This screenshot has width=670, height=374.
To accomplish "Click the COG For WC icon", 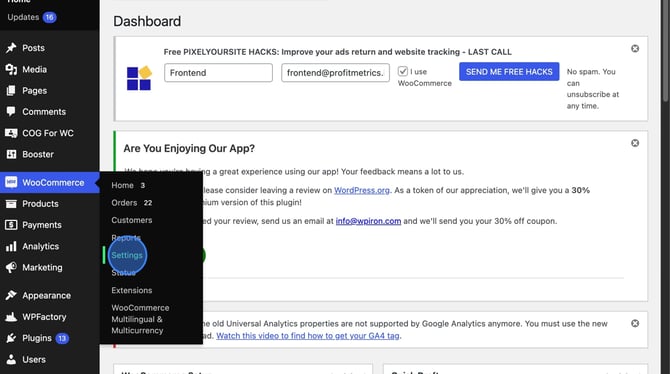I will click(11, 133).
